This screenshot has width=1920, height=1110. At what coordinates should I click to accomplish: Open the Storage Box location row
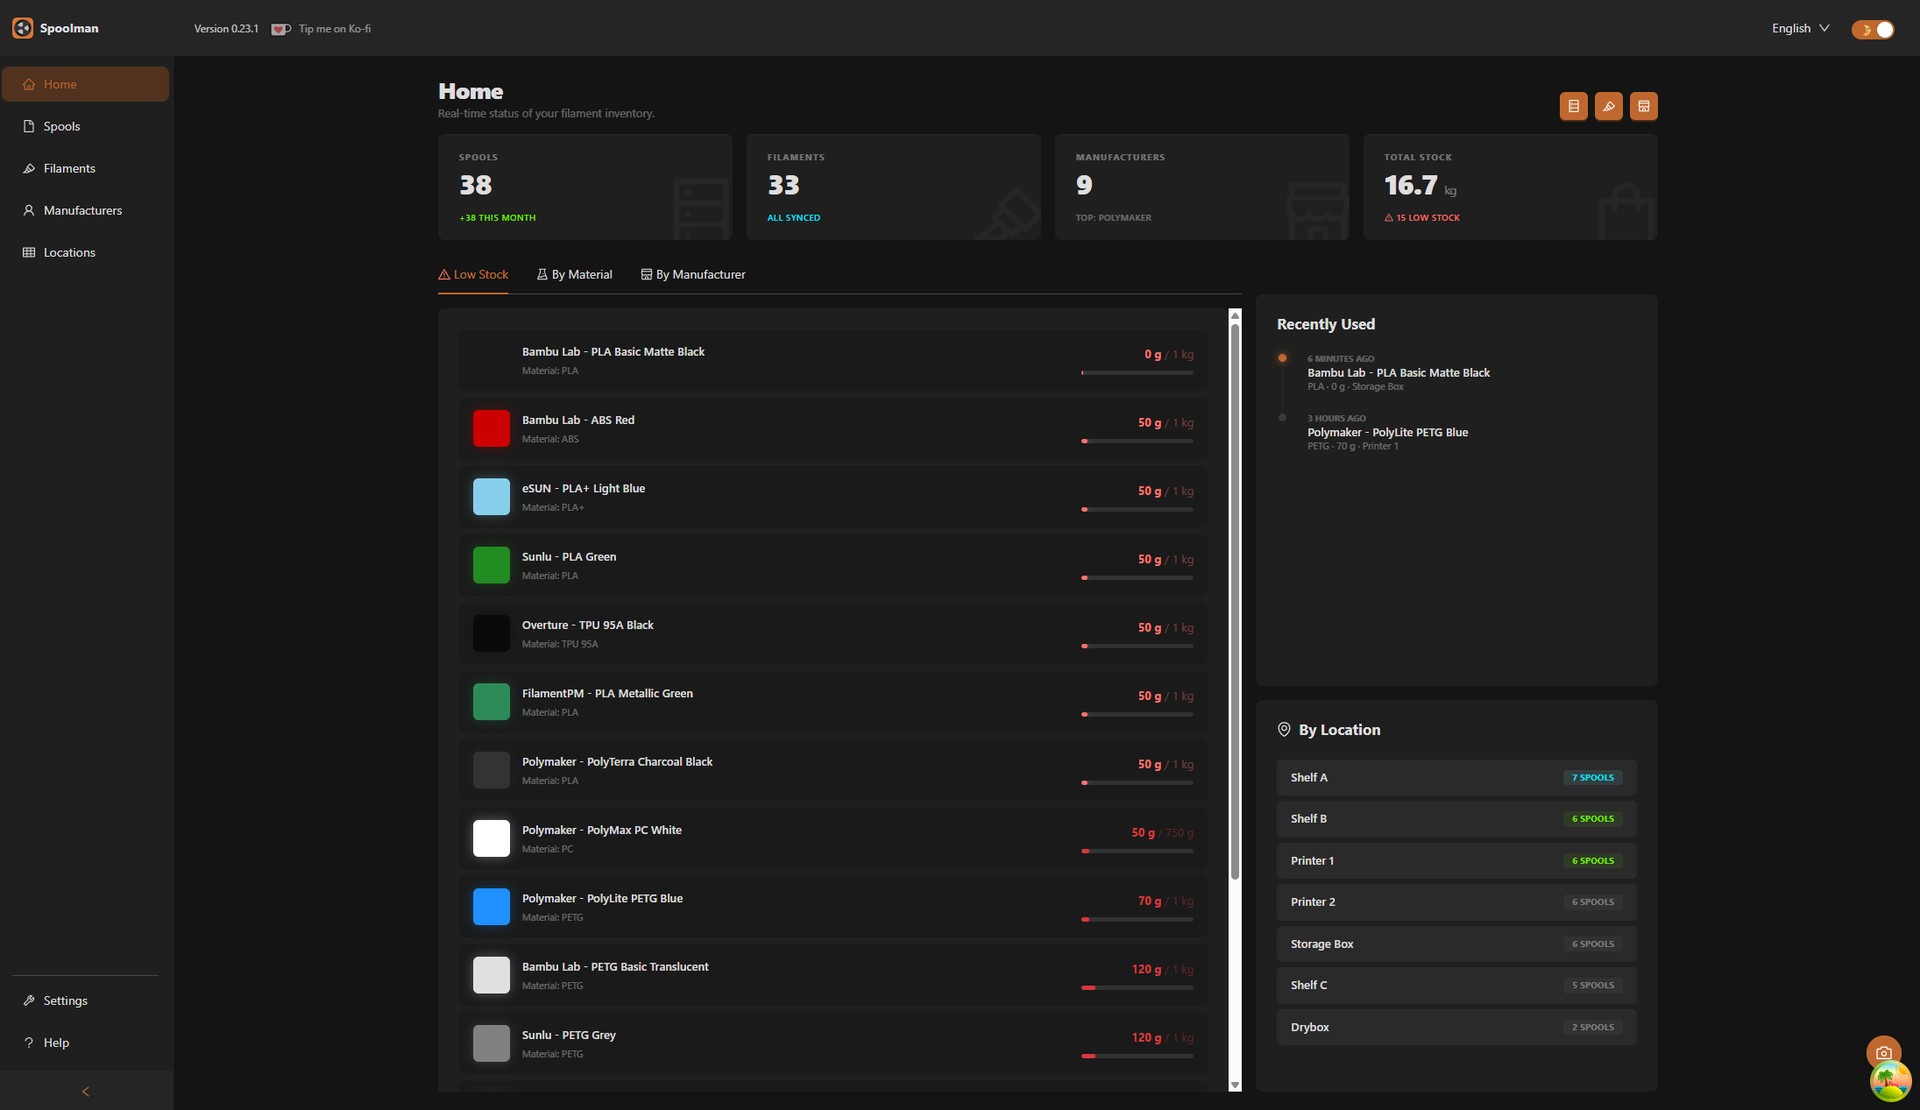(x=1456, y=944)
